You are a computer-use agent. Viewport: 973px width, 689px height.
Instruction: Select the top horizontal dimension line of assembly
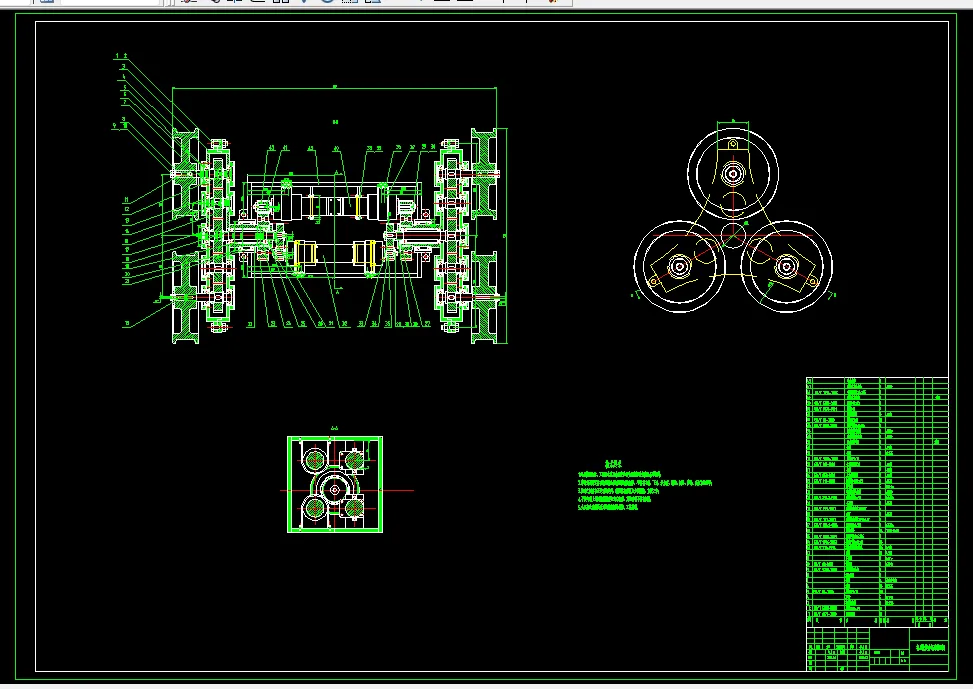(x=334, y=89)
